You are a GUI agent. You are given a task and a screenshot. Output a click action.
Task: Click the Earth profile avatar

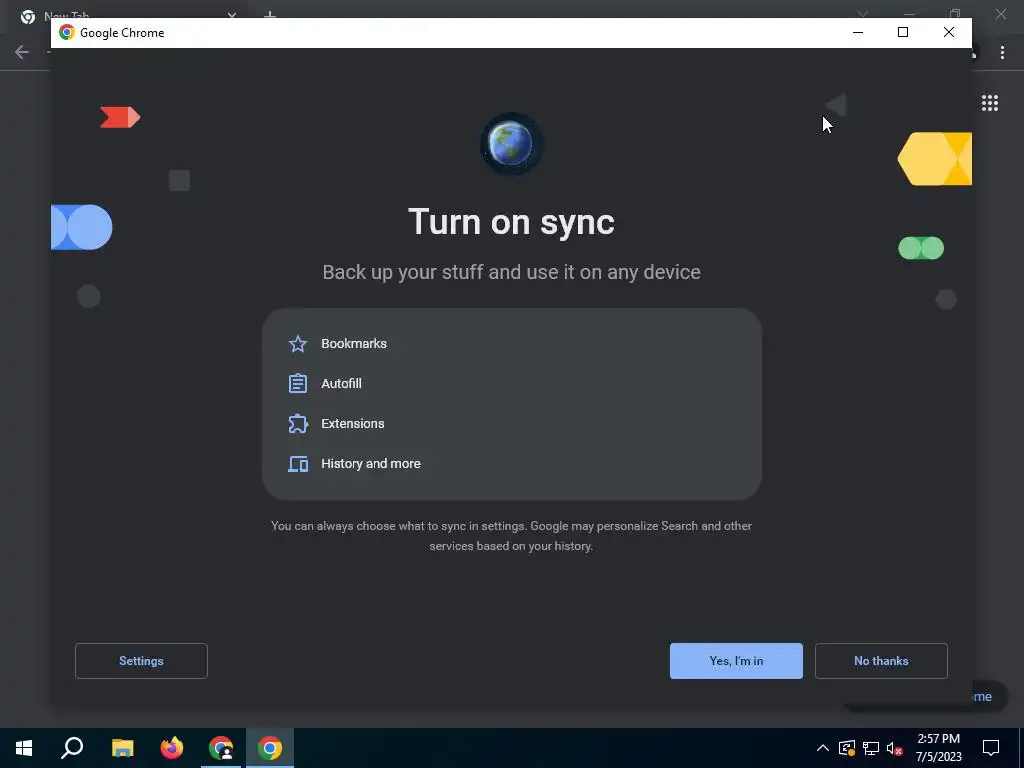pyautogui.click(x=511, y=144)
